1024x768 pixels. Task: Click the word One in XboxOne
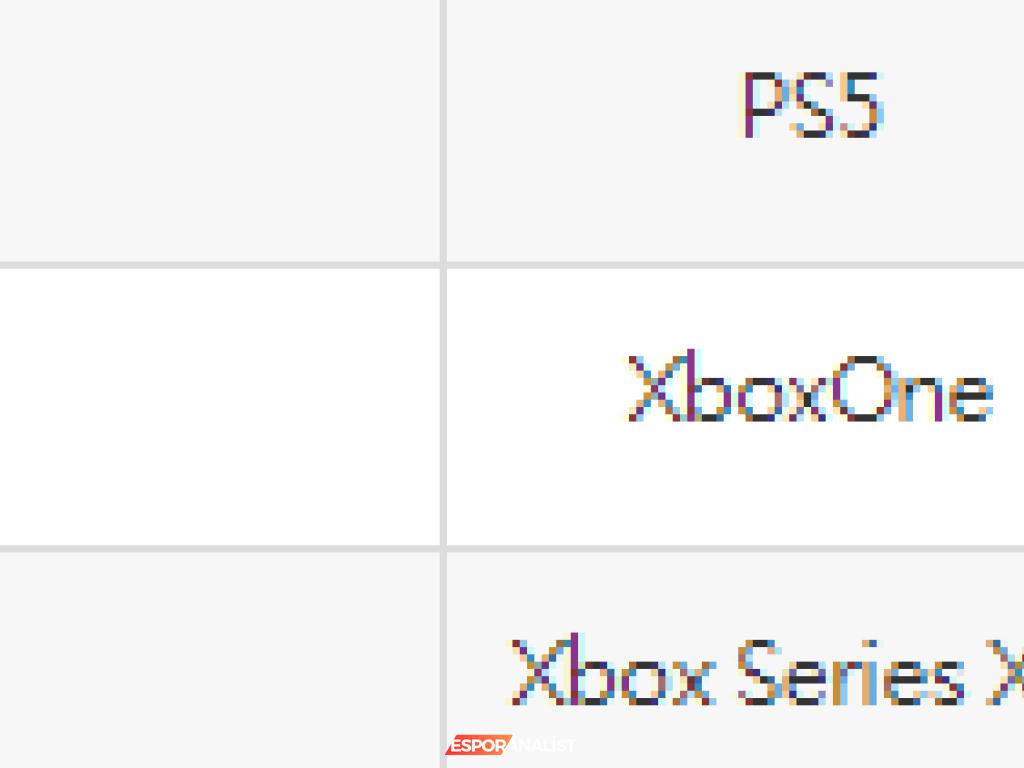[912, 389]
